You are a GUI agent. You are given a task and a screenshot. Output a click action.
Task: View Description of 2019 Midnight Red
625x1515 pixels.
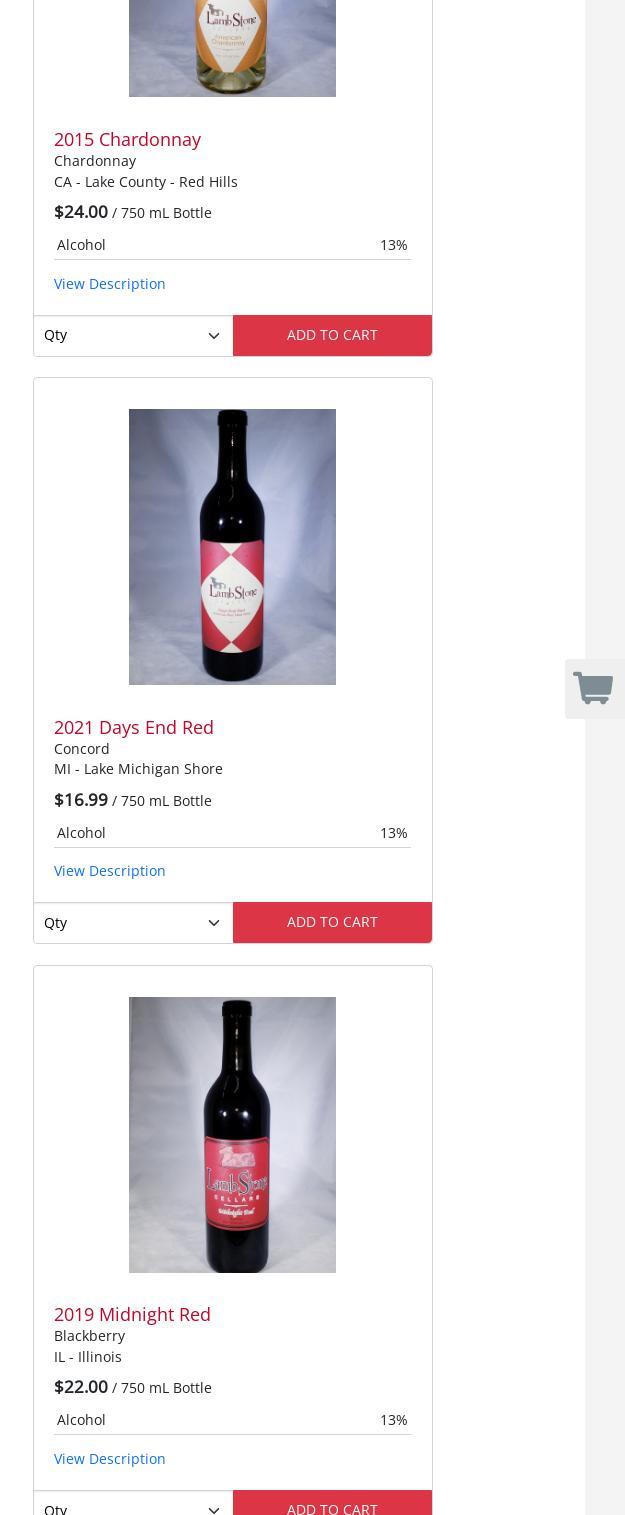point(110,1459)
